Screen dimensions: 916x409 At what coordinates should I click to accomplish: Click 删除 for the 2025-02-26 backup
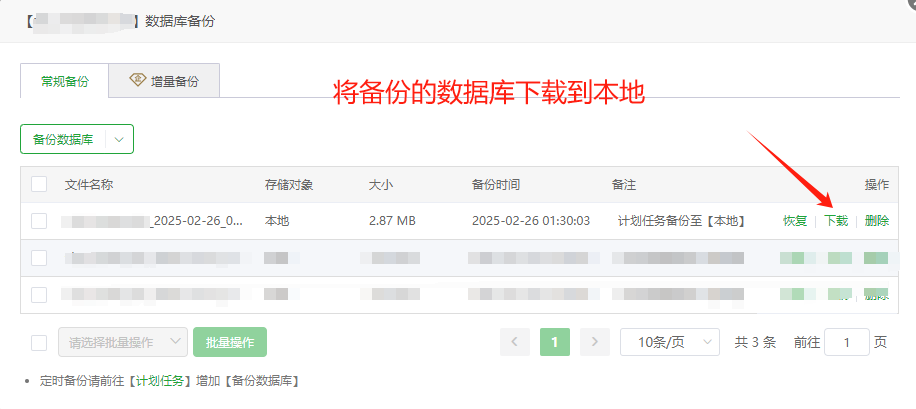(x=876, y=221)
